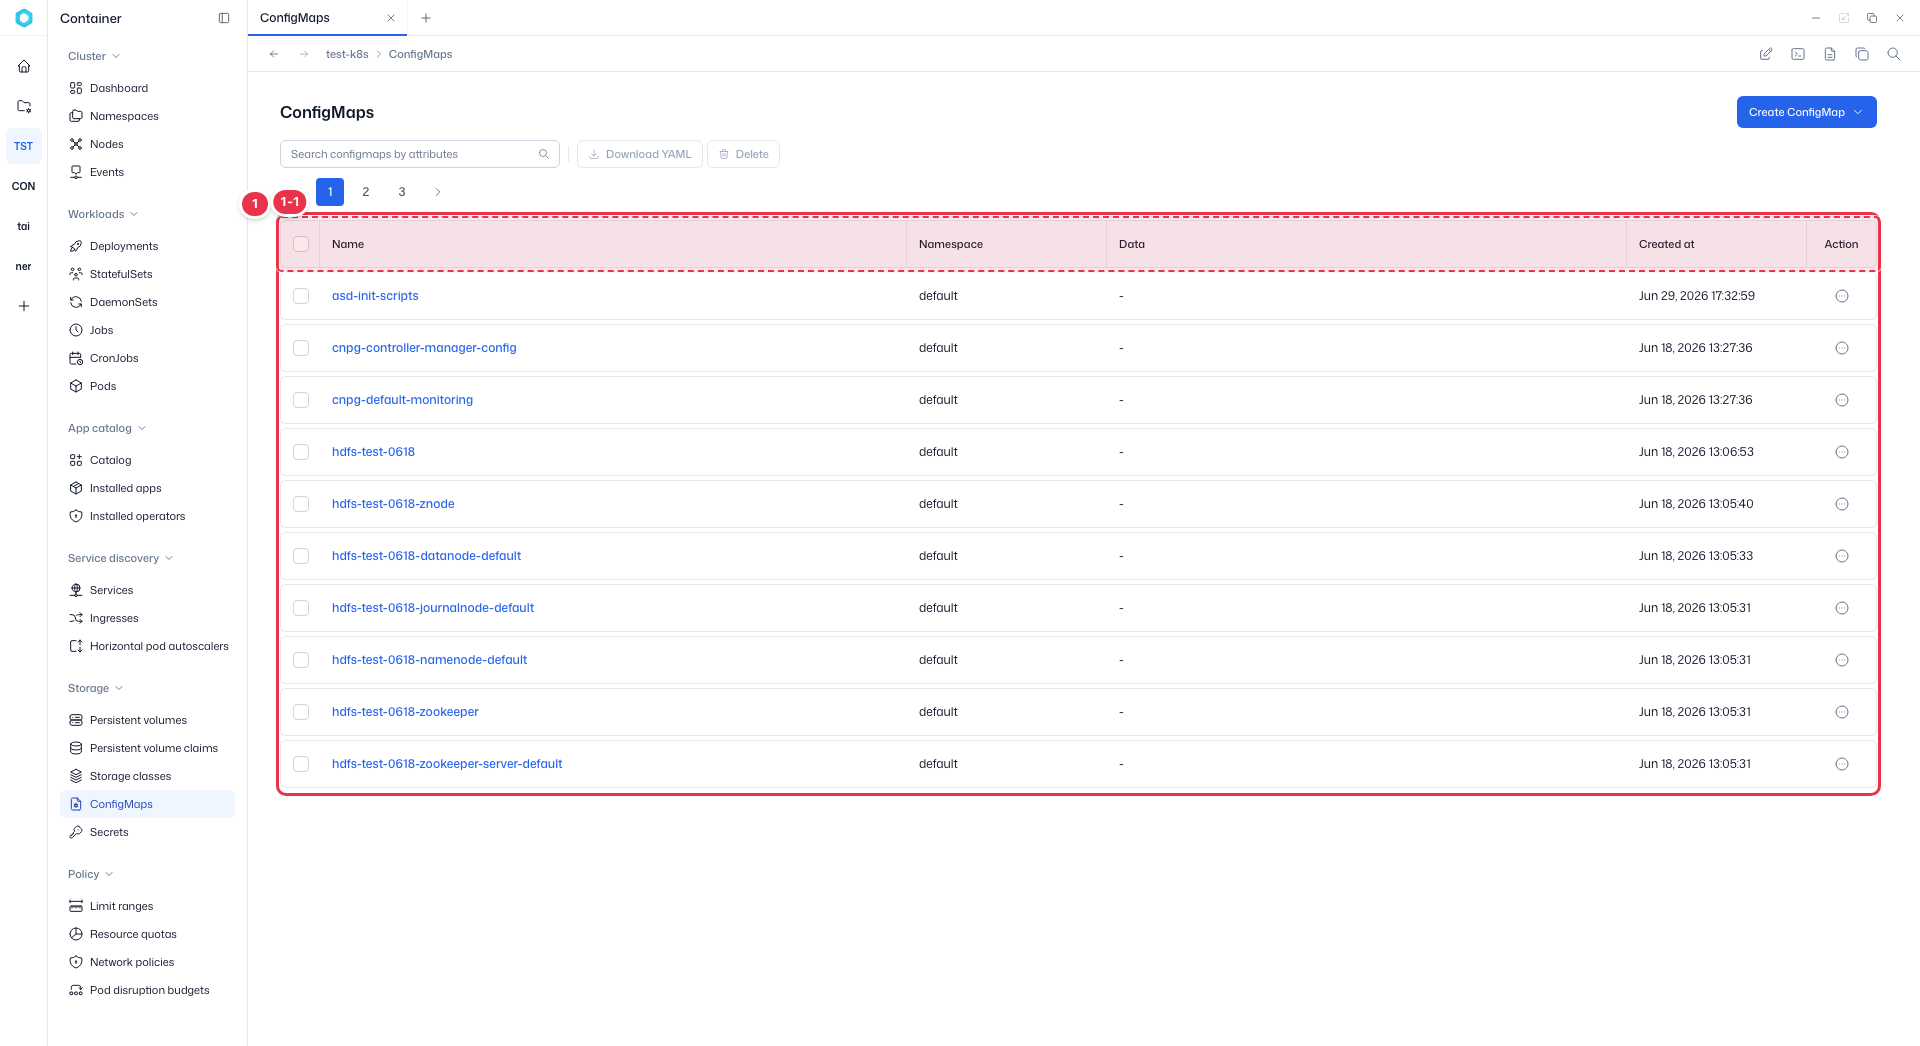Open hdfs-test-0618-datanode-default configmap link

pos(426,556)
